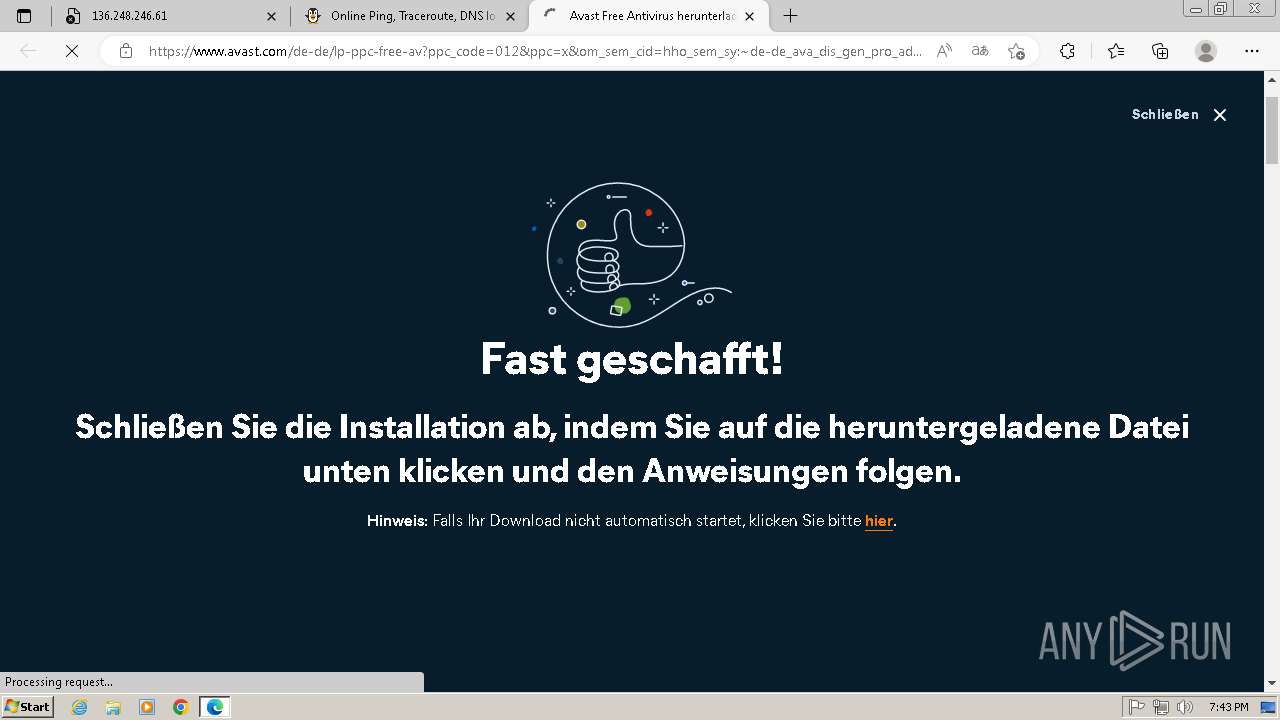Open the volume tray icon
The image size is (1280, 720).
point(1184,707)
